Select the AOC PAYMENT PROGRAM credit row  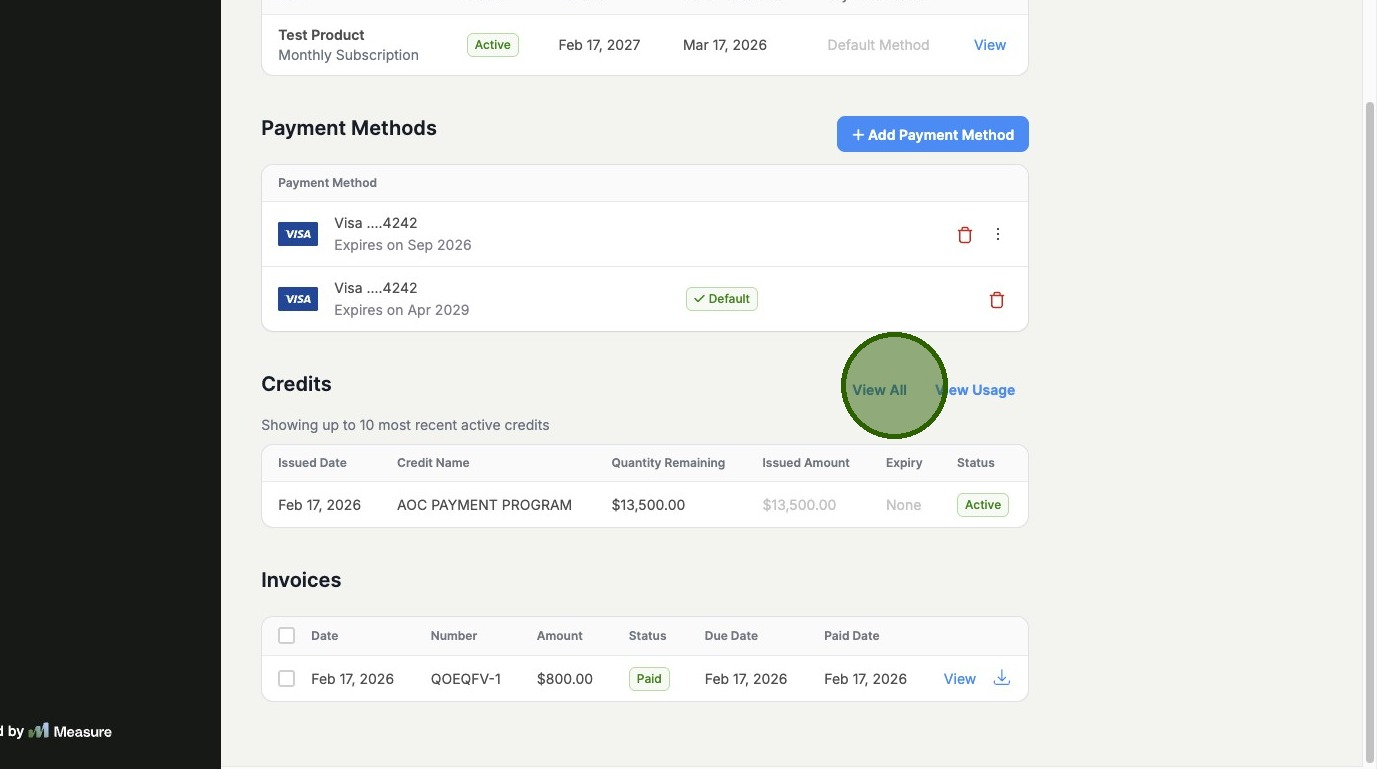[484, 505]
